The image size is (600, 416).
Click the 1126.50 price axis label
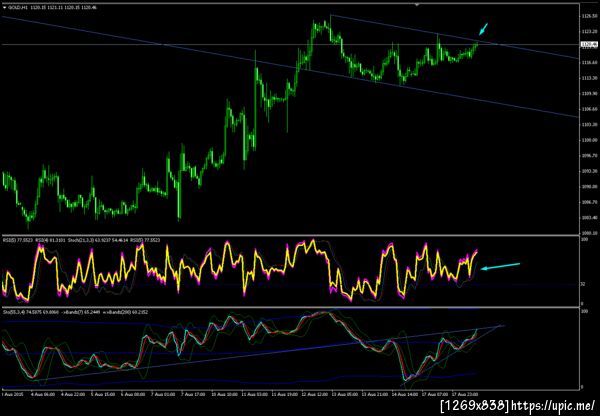(589, 16)
